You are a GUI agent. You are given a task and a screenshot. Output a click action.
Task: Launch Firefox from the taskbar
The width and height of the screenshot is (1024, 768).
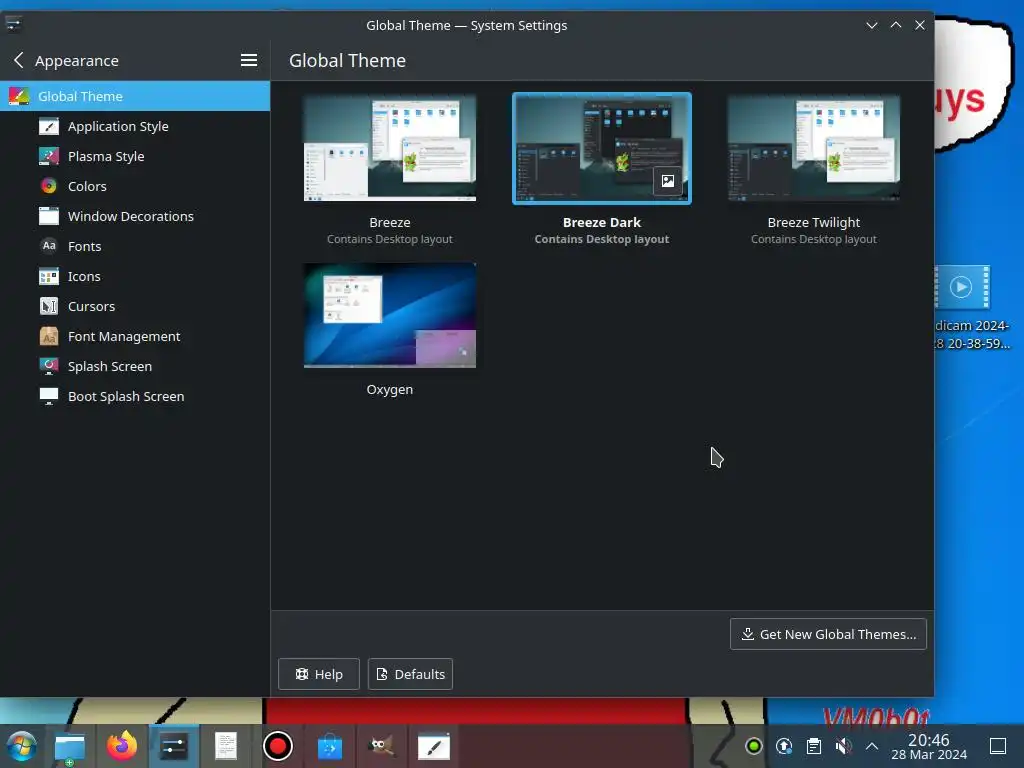122,746
